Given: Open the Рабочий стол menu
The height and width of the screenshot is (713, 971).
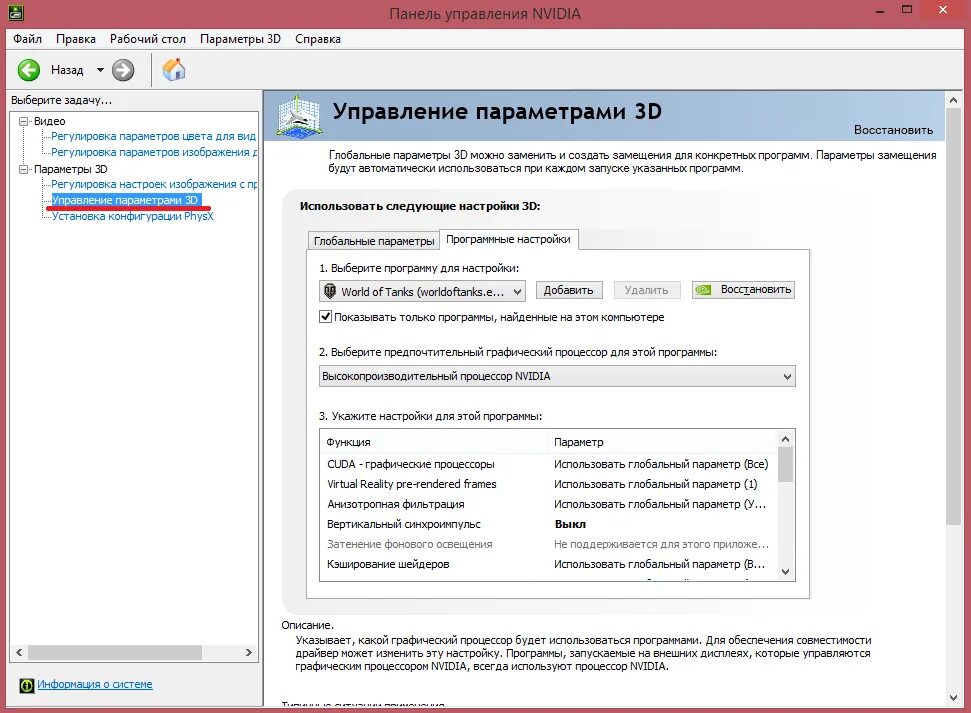Looking at the screenshot, I should pyautogui.click(x=147, y=39).
